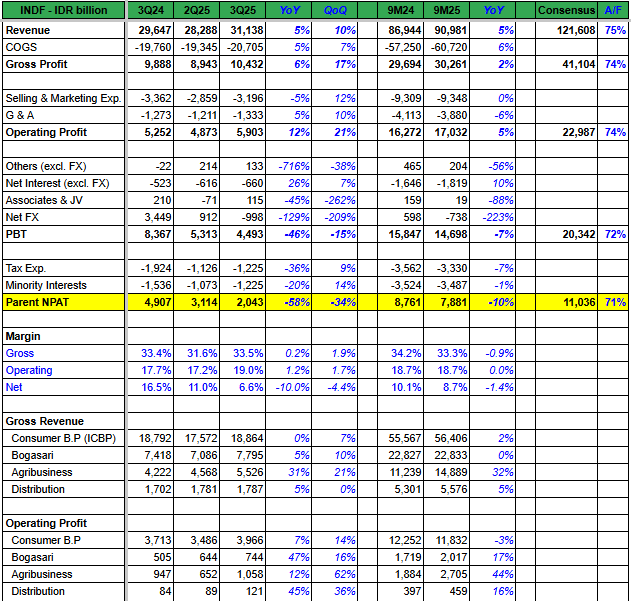The width and height of the screenshot is (631, 601).
Task: Select the lower Operating Profit section heading
Action: [46, 523]
